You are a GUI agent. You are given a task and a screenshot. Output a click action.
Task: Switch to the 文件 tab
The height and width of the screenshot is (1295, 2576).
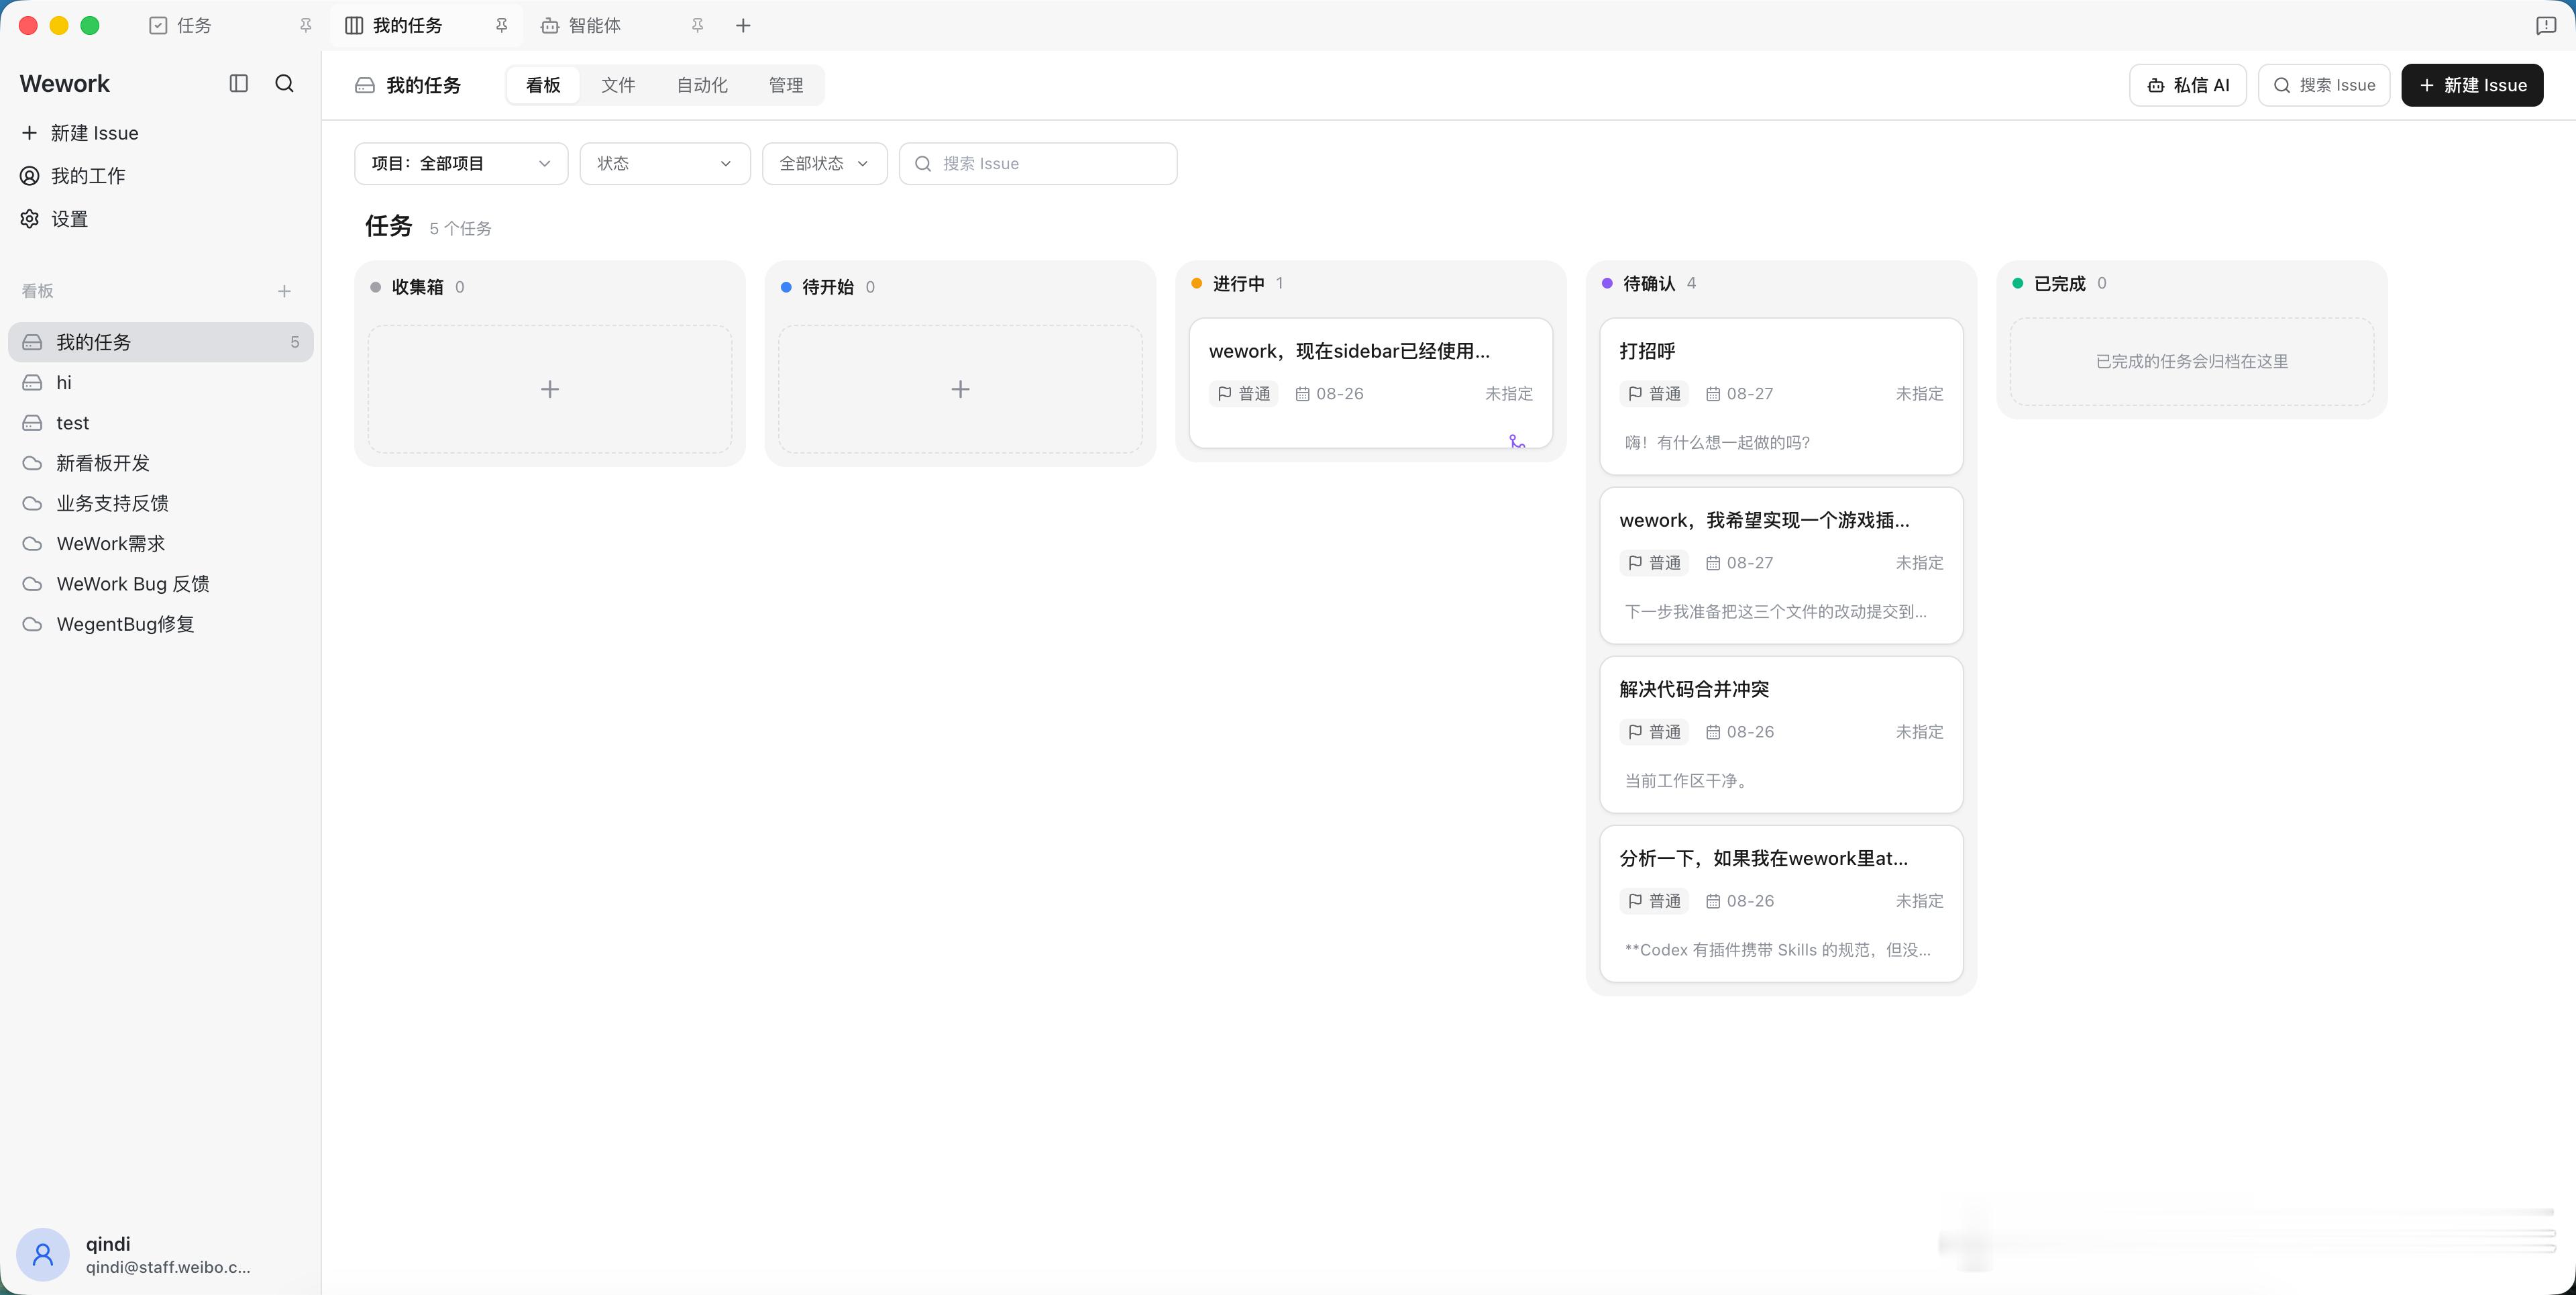pos(618,85)
